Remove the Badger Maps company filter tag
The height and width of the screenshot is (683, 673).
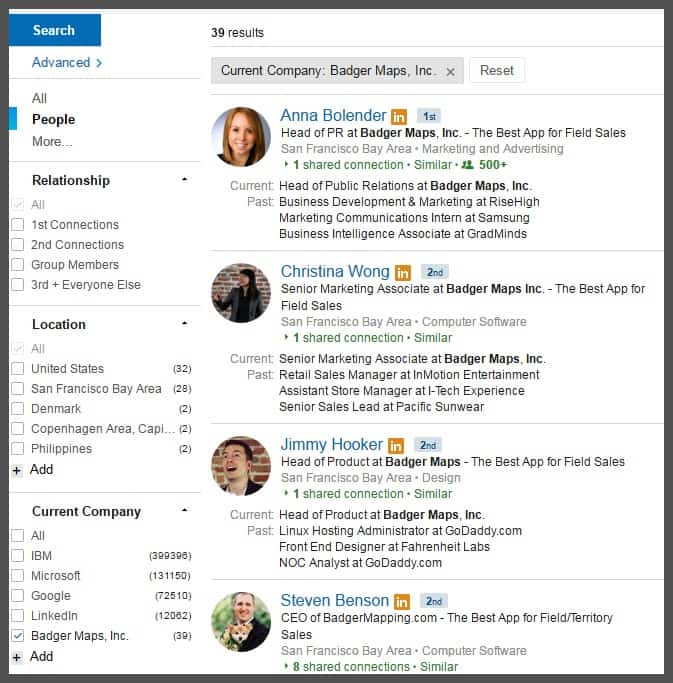[x=450, y=72]
